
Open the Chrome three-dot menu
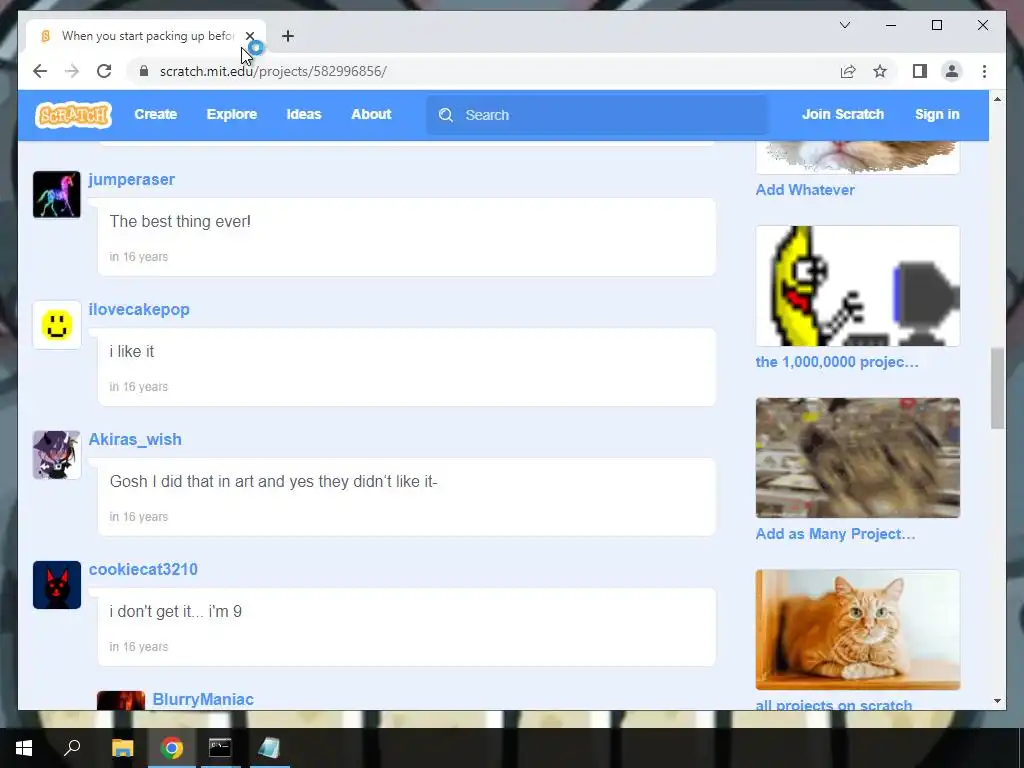984,71
